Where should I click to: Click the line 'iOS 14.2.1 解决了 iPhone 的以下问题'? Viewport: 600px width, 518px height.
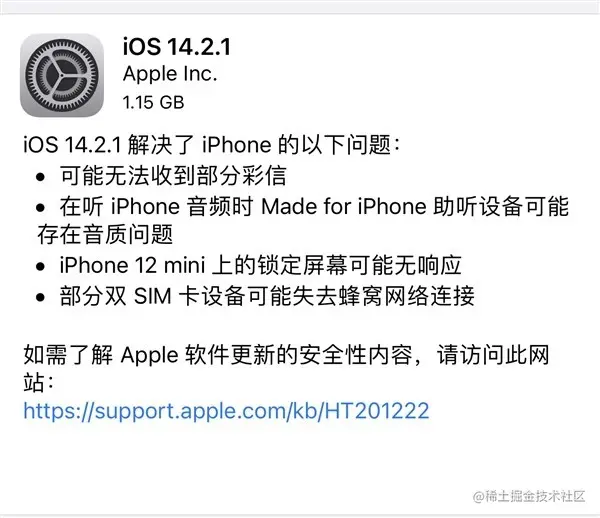tap(211, 145)
